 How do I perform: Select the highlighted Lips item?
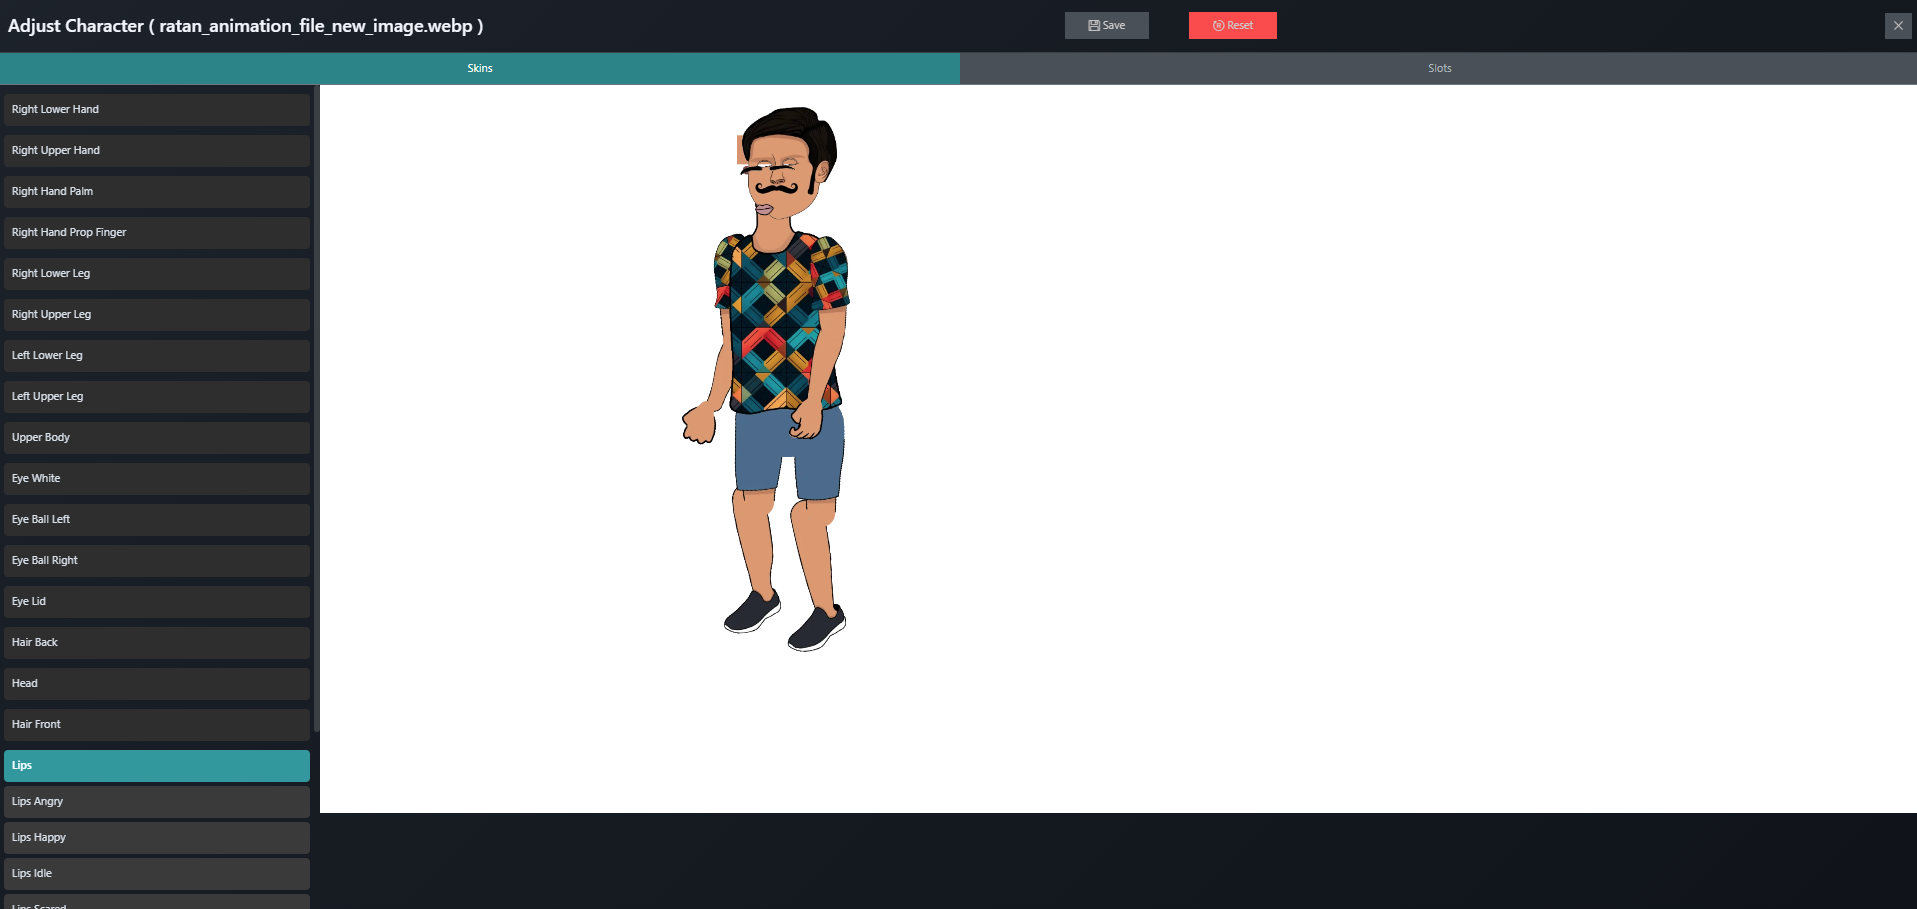tap(157, 766)
